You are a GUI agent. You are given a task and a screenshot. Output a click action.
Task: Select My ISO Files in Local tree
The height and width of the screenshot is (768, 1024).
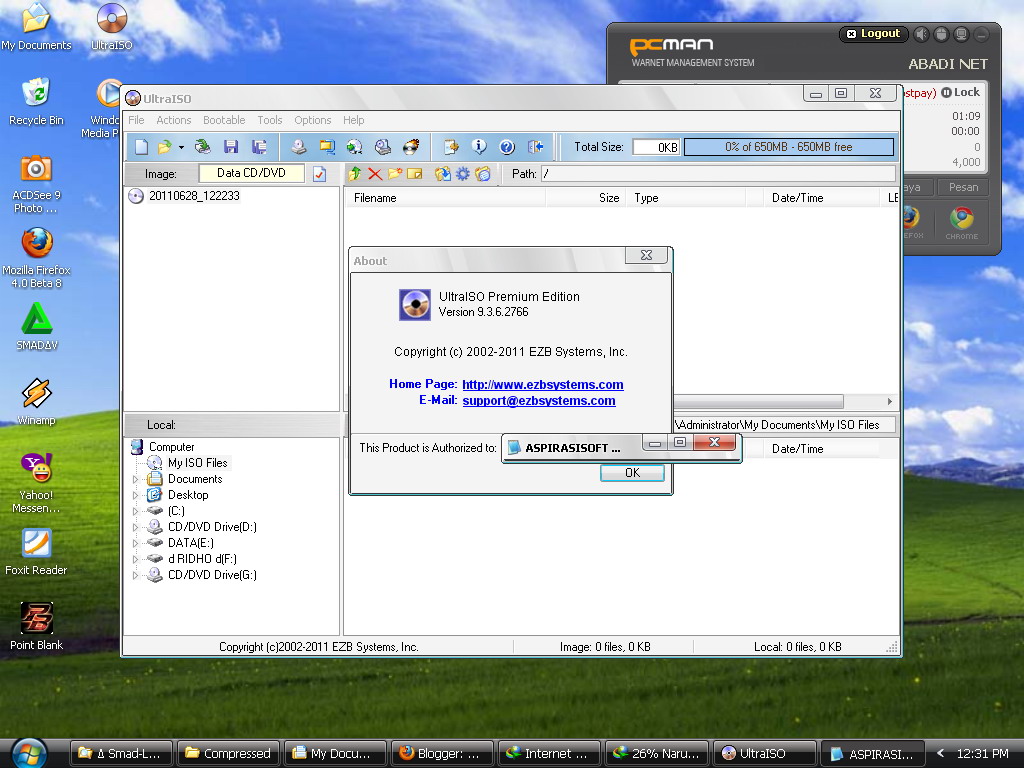[x=198, y=462]
